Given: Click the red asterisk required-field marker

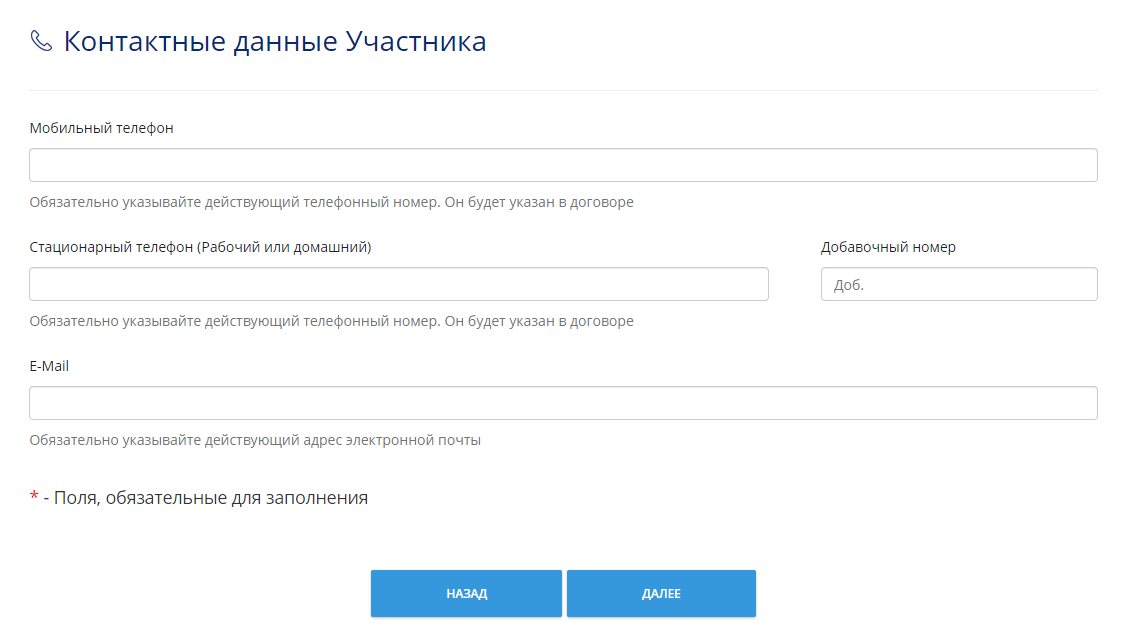Looking at the screenshot, I should 33,497.
